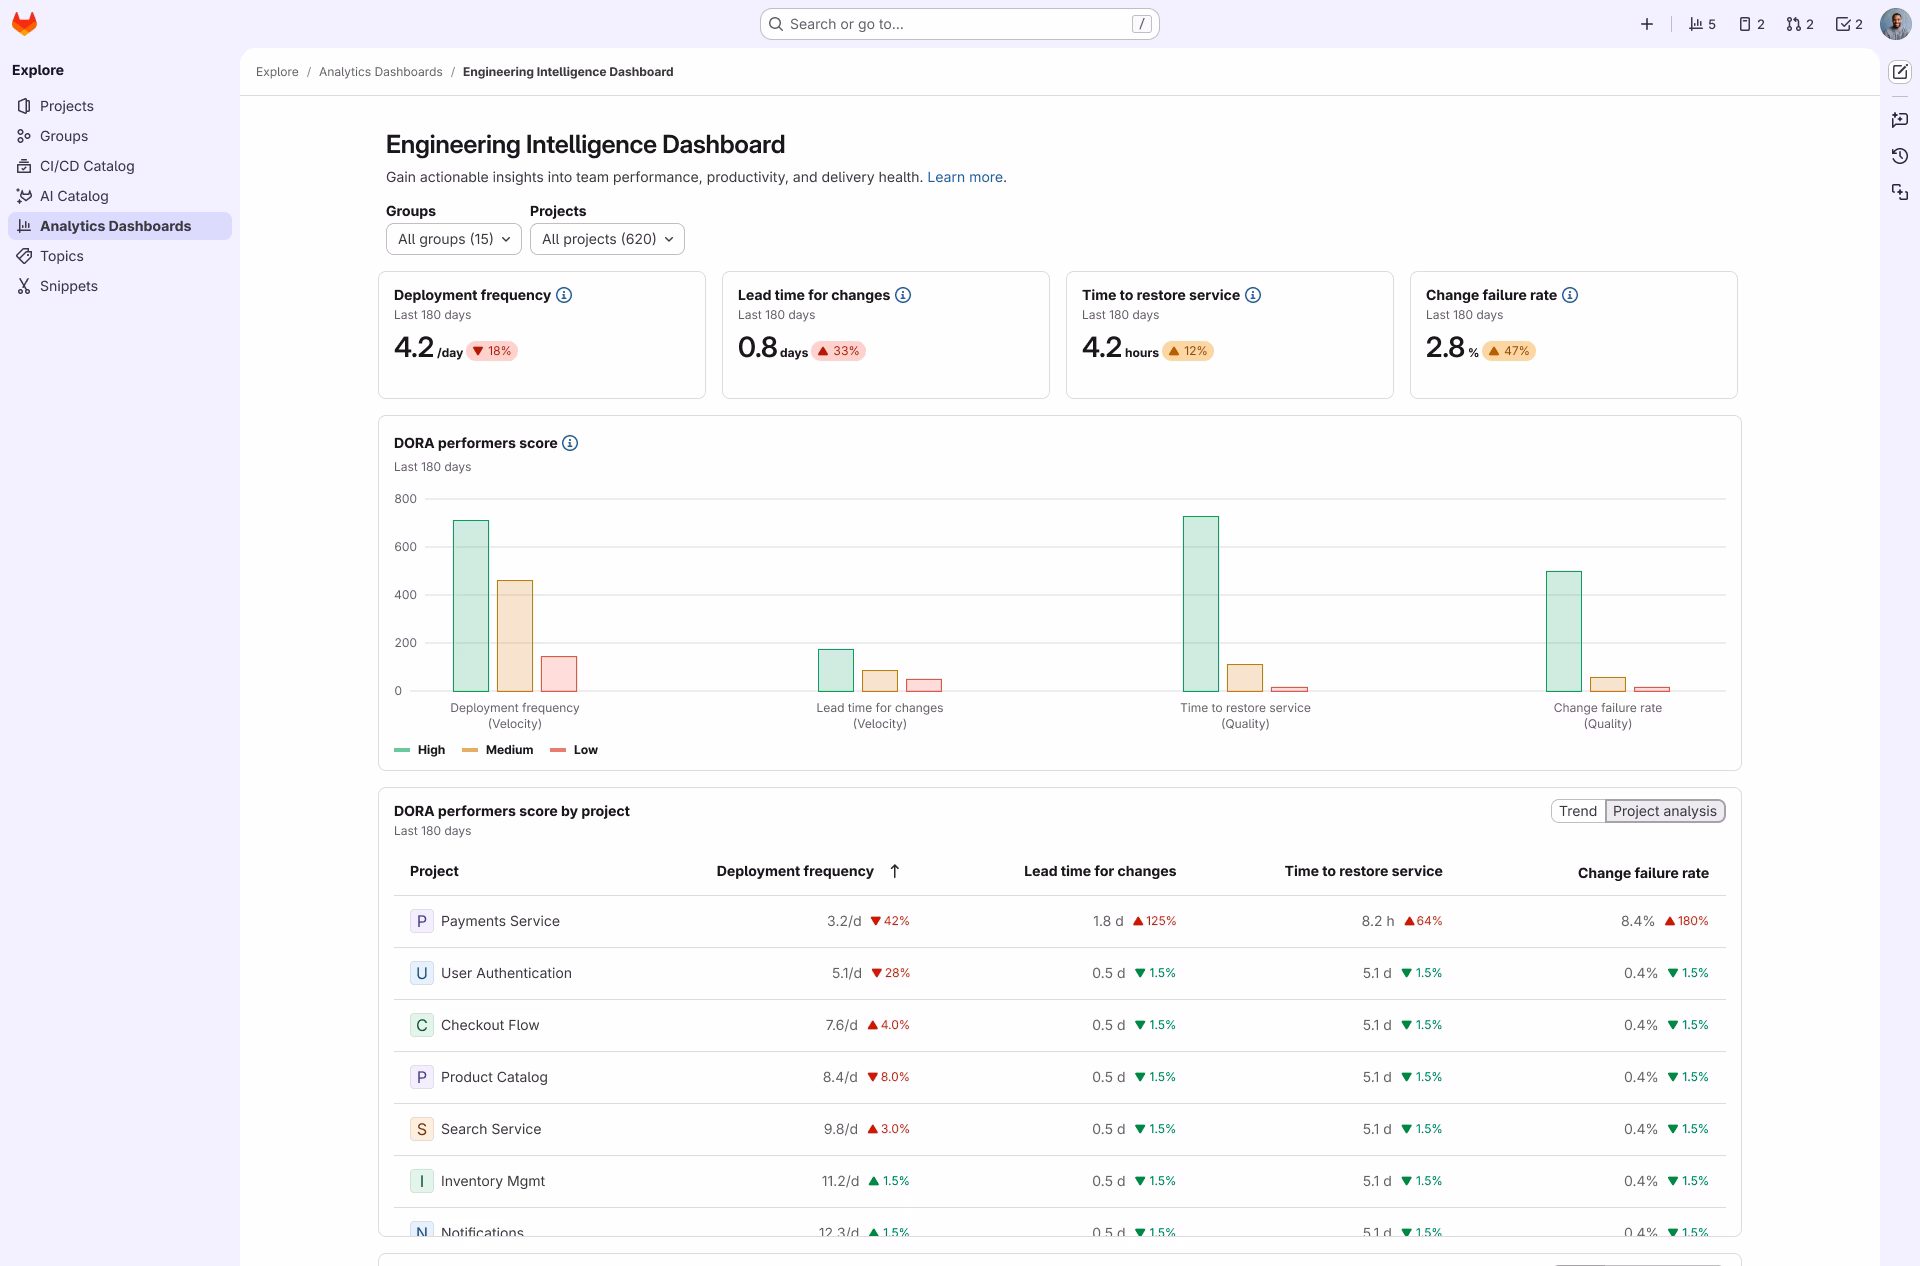Viewport: 1920px width, 1266px height.
Task: Click the GitLab logo home icon
Action: (x=24, y=24)
